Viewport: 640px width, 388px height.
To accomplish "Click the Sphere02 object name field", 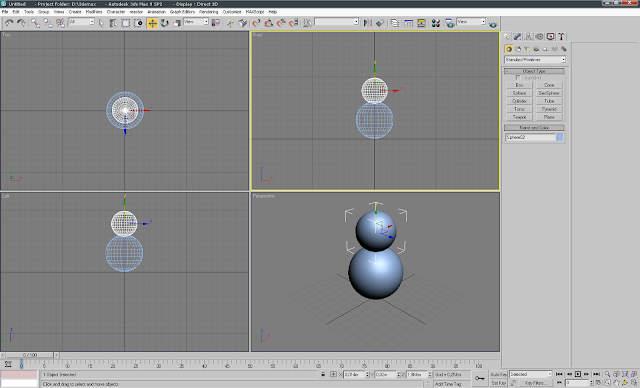I will [x=530, y=137].
